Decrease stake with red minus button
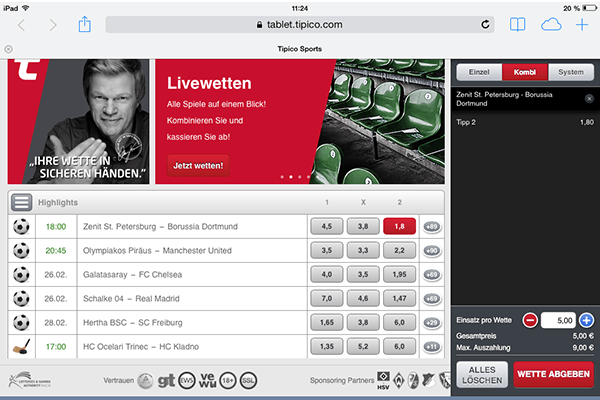The height and width of the screenshot is (400, 600). coord(530,320)
